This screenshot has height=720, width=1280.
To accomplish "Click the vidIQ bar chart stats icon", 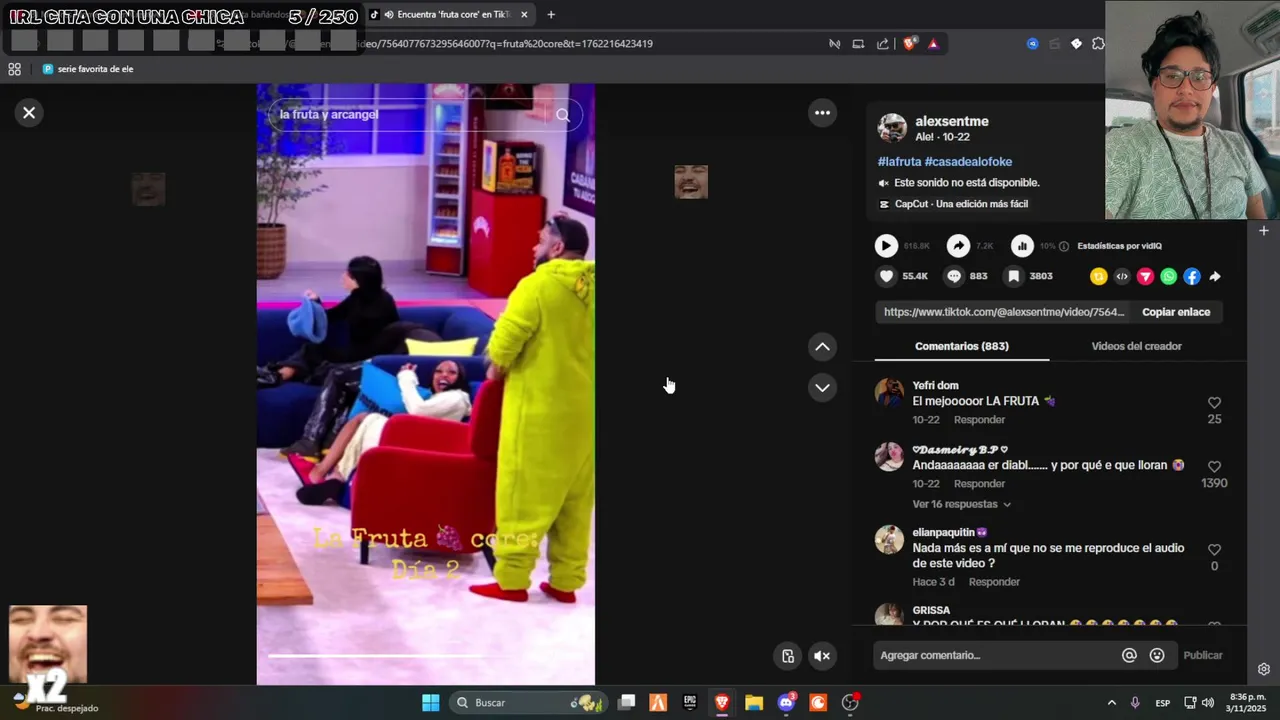I will 1022,245.
